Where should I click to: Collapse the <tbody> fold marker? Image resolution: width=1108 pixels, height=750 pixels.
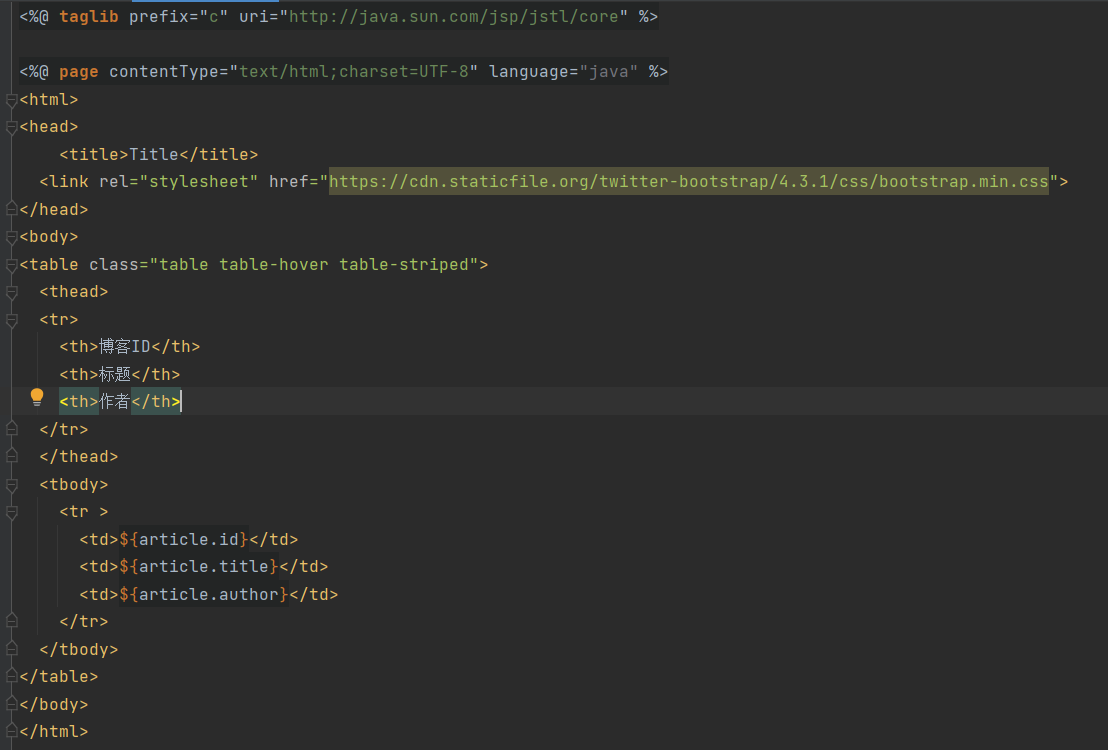pos(11,485)
